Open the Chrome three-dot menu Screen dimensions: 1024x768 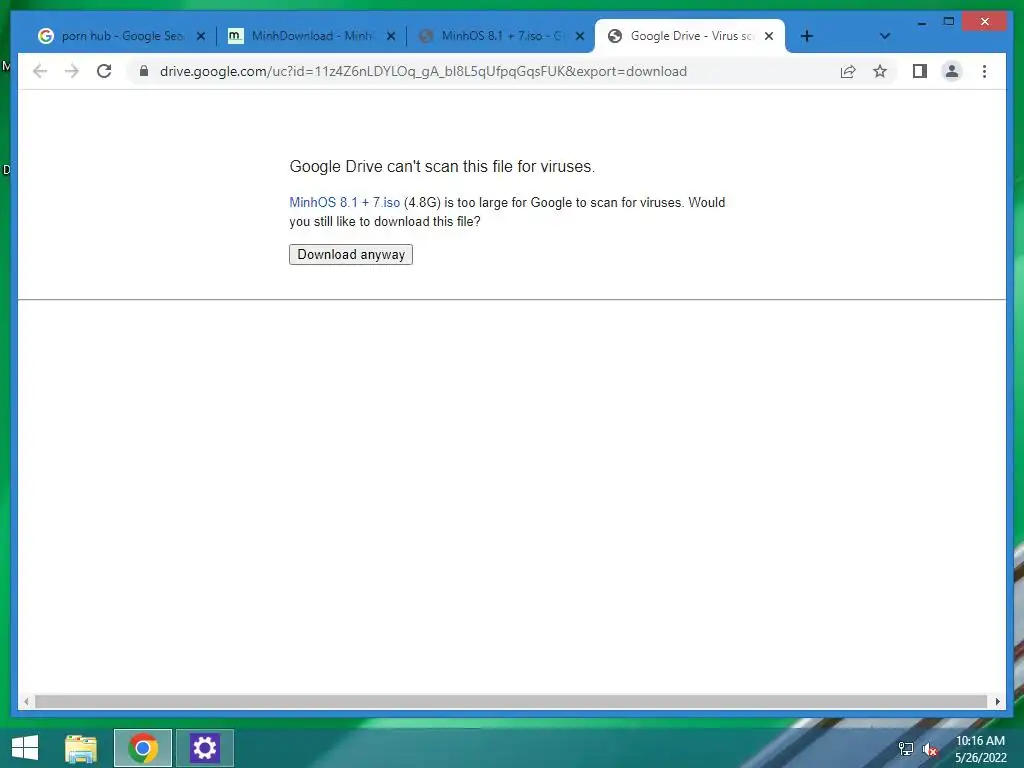[x=984, y=71]
